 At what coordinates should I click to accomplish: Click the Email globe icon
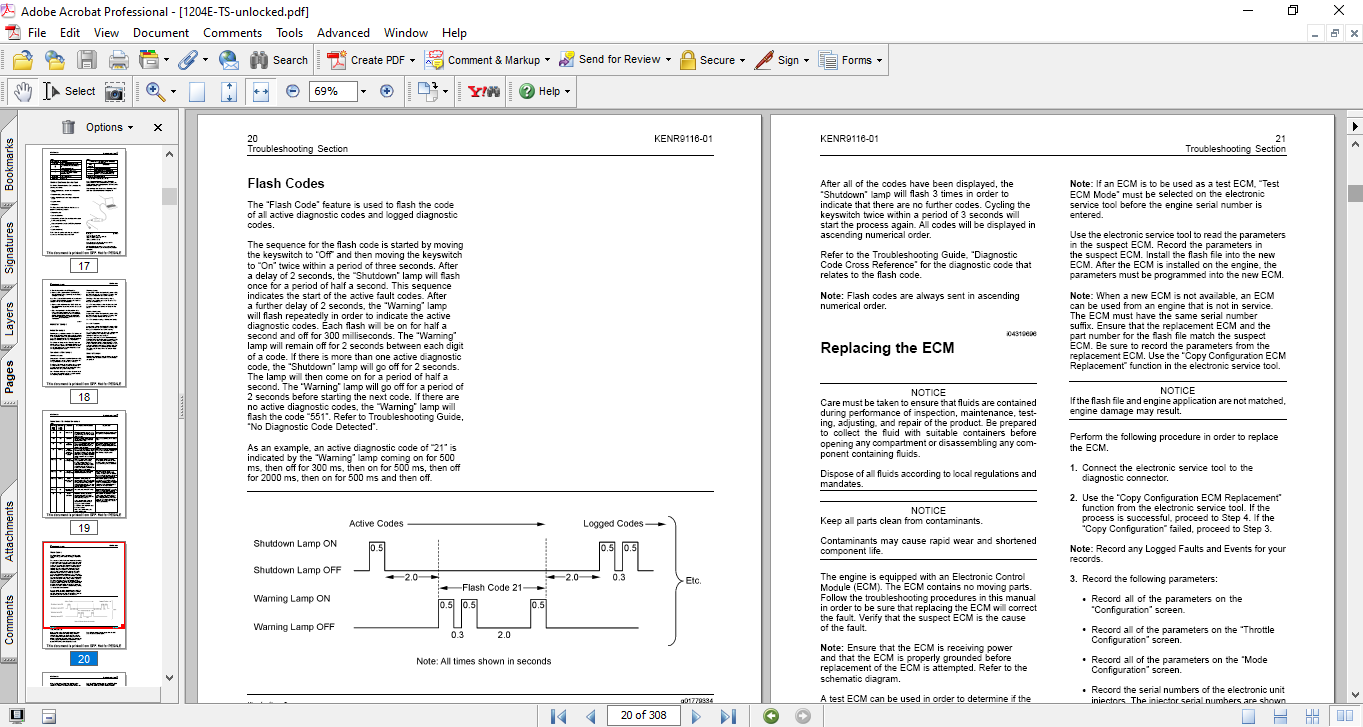point(228,60)
